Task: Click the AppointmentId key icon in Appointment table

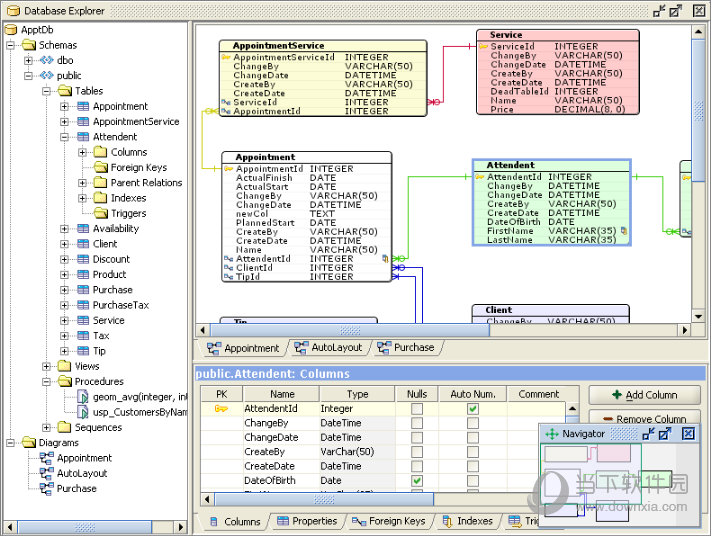Action: tap(228, 169)
